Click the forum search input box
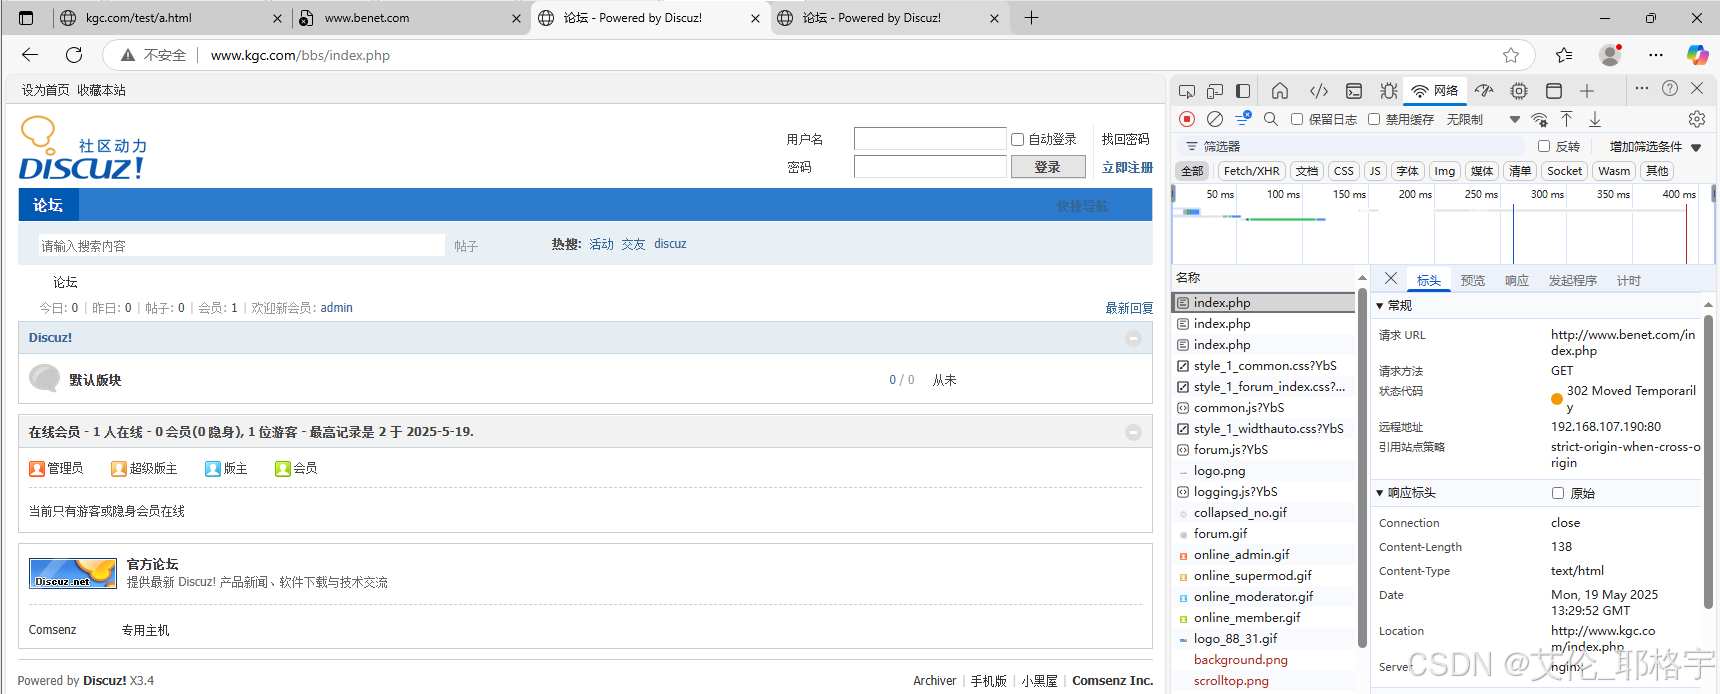The height and width of the screenshot is (694, 1720). point(241,246)
